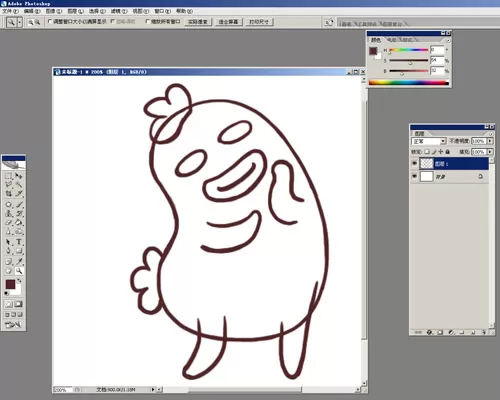The height and width of the screenshot is (400, 500).
Task: Open the File menu
Action: [x=10, y=11]
